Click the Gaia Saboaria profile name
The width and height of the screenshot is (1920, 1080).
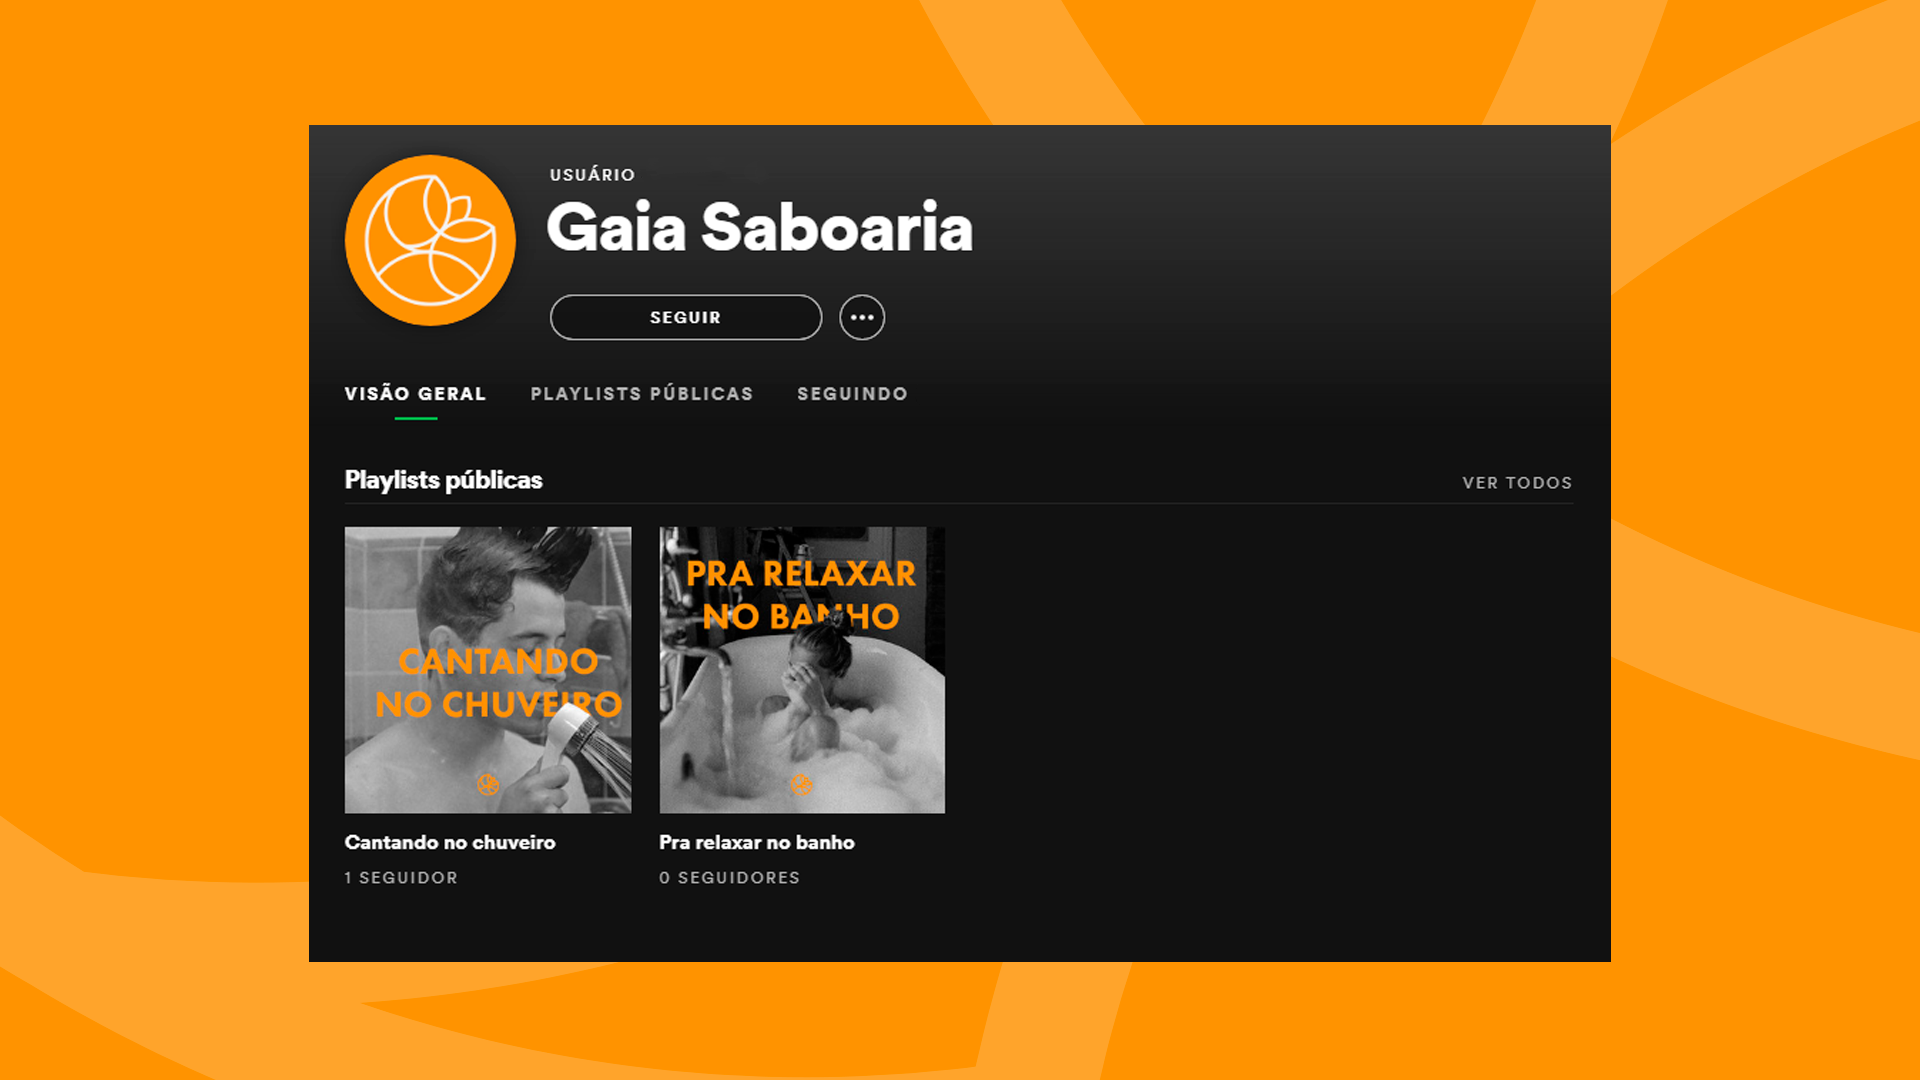tap(759, 227)
